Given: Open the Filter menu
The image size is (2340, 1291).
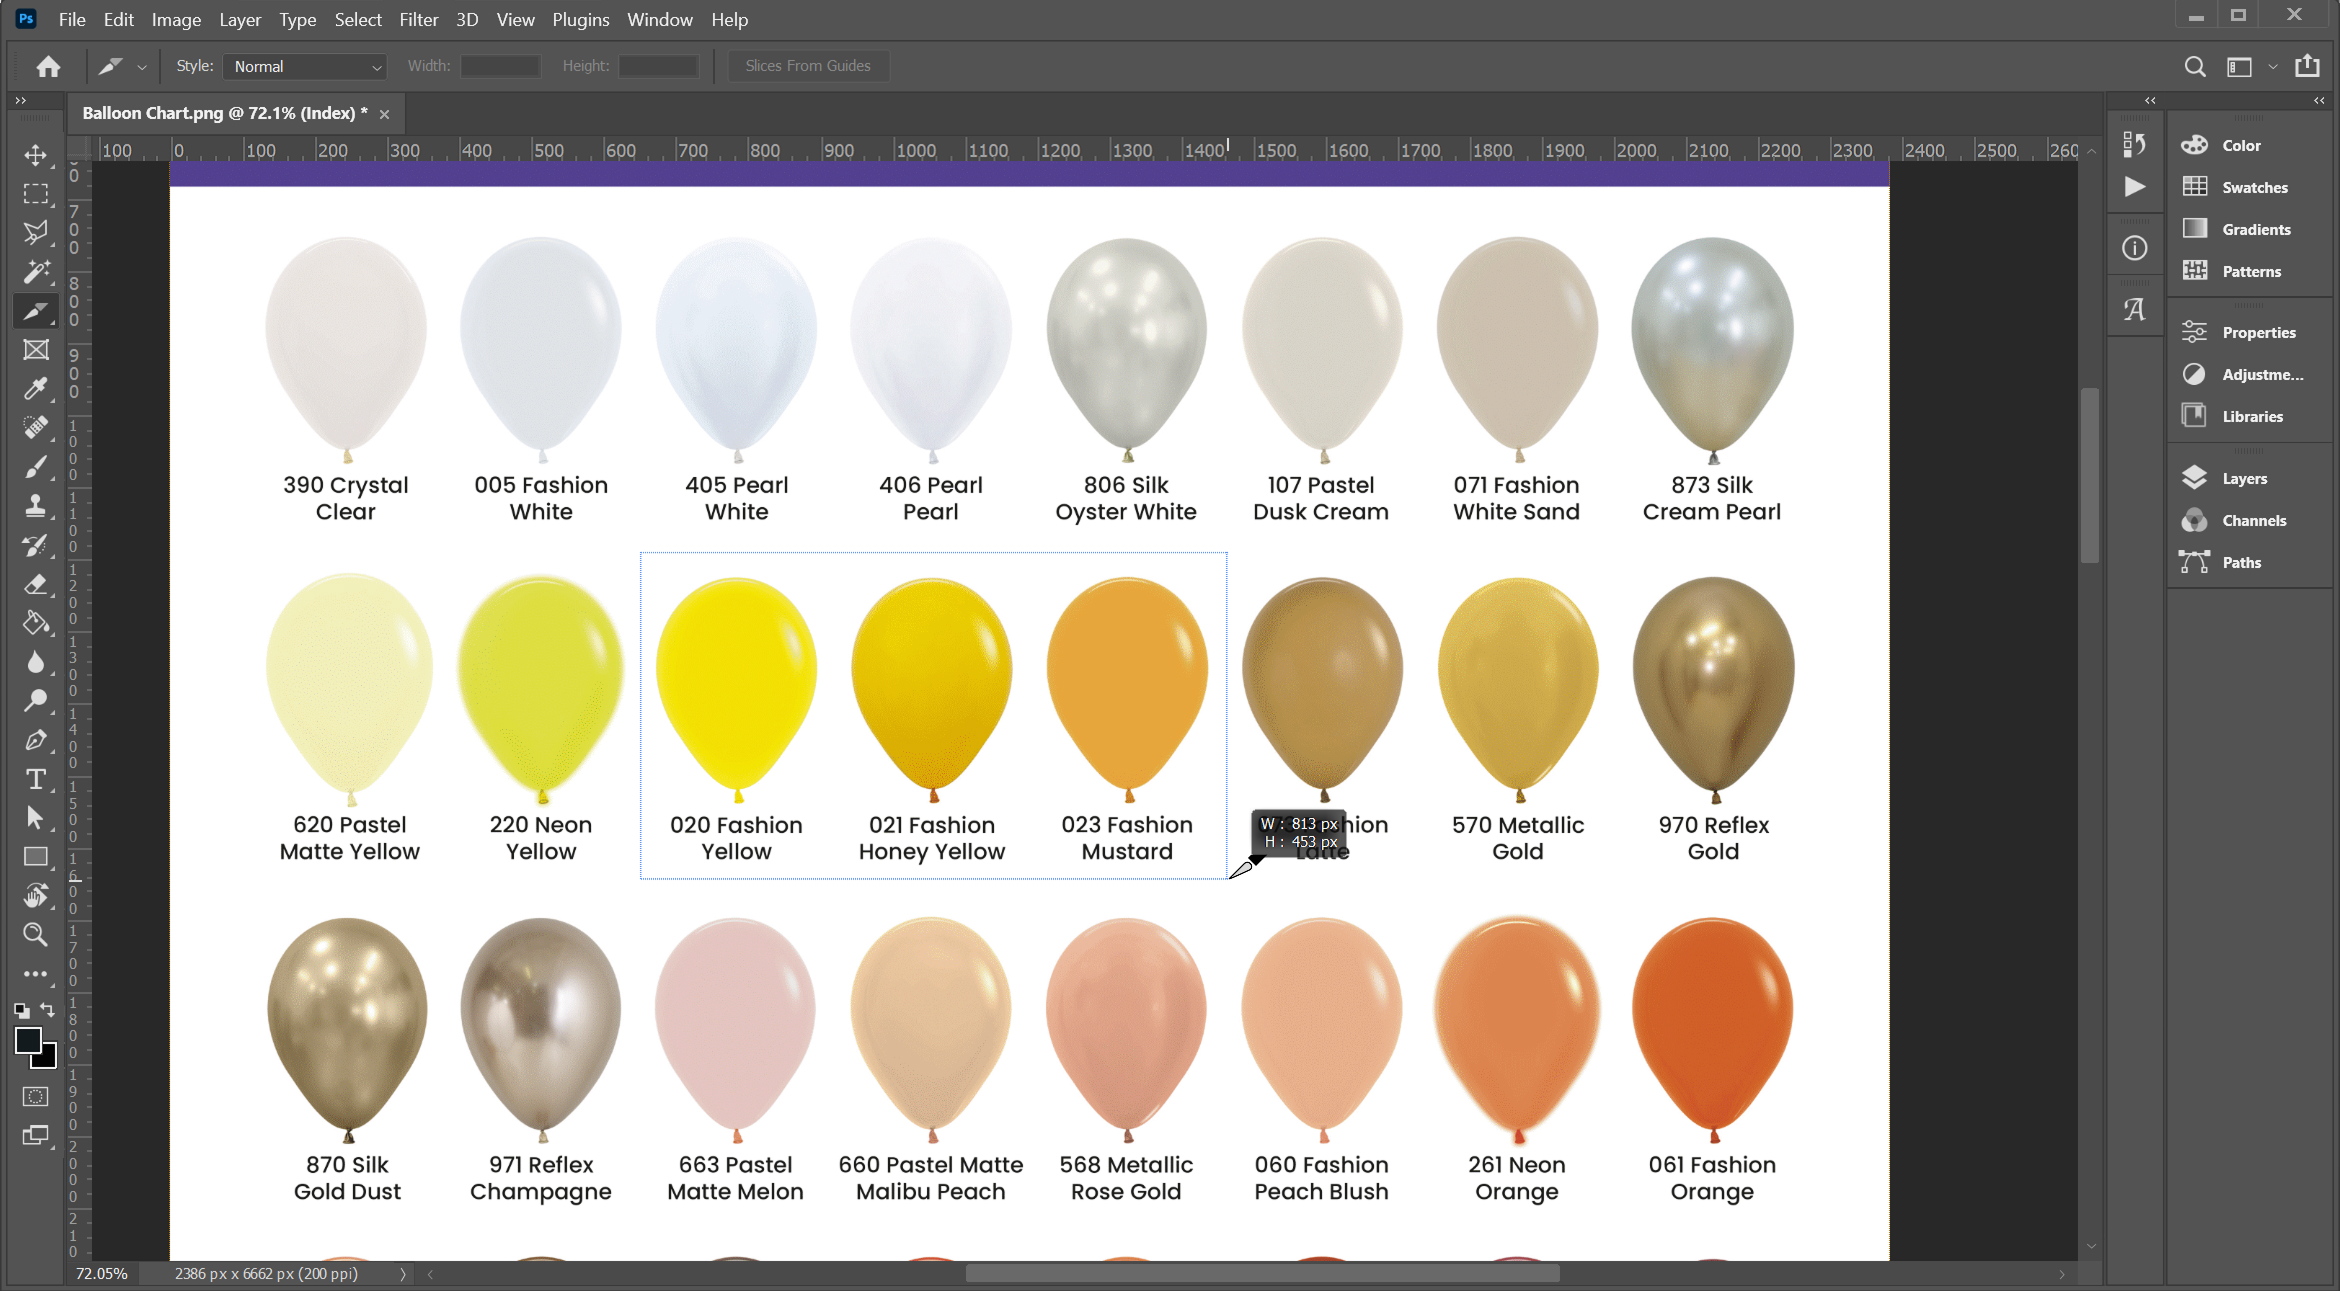Looking at the screenshot, I should point(418,19).
